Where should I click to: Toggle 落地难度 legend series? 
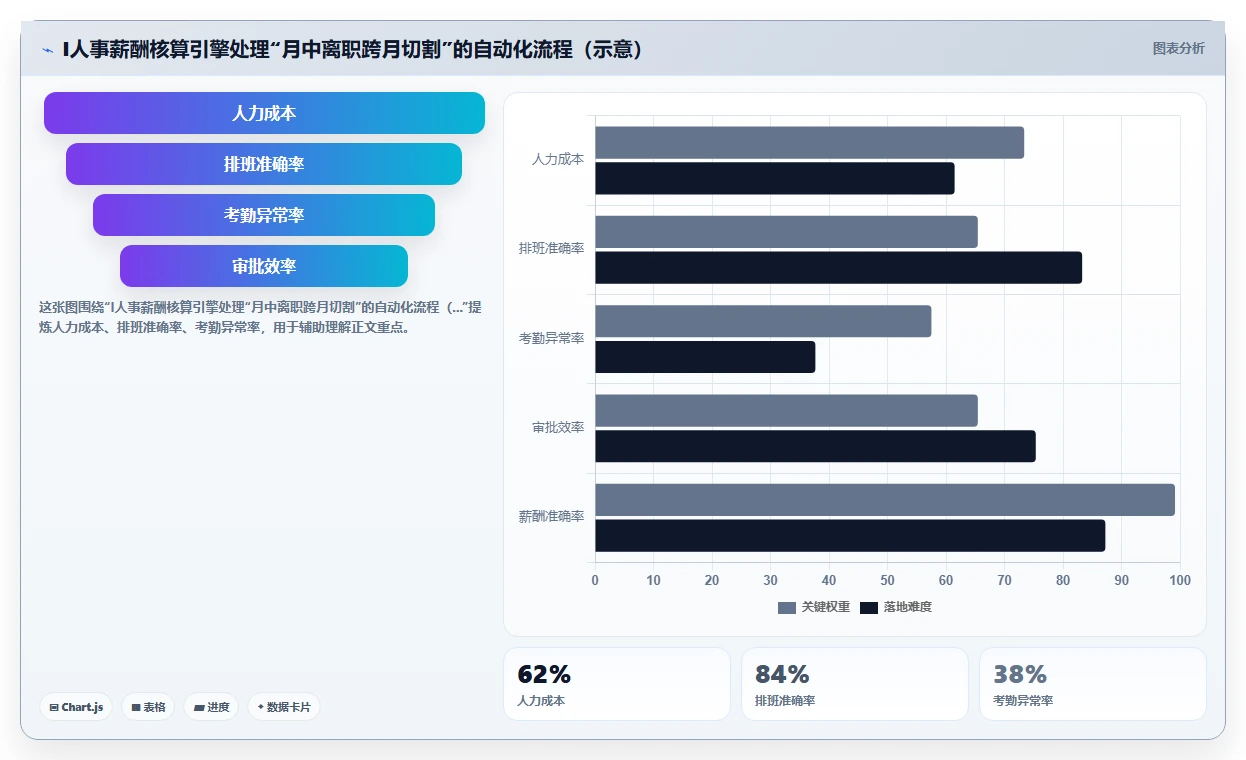point(896,607)
